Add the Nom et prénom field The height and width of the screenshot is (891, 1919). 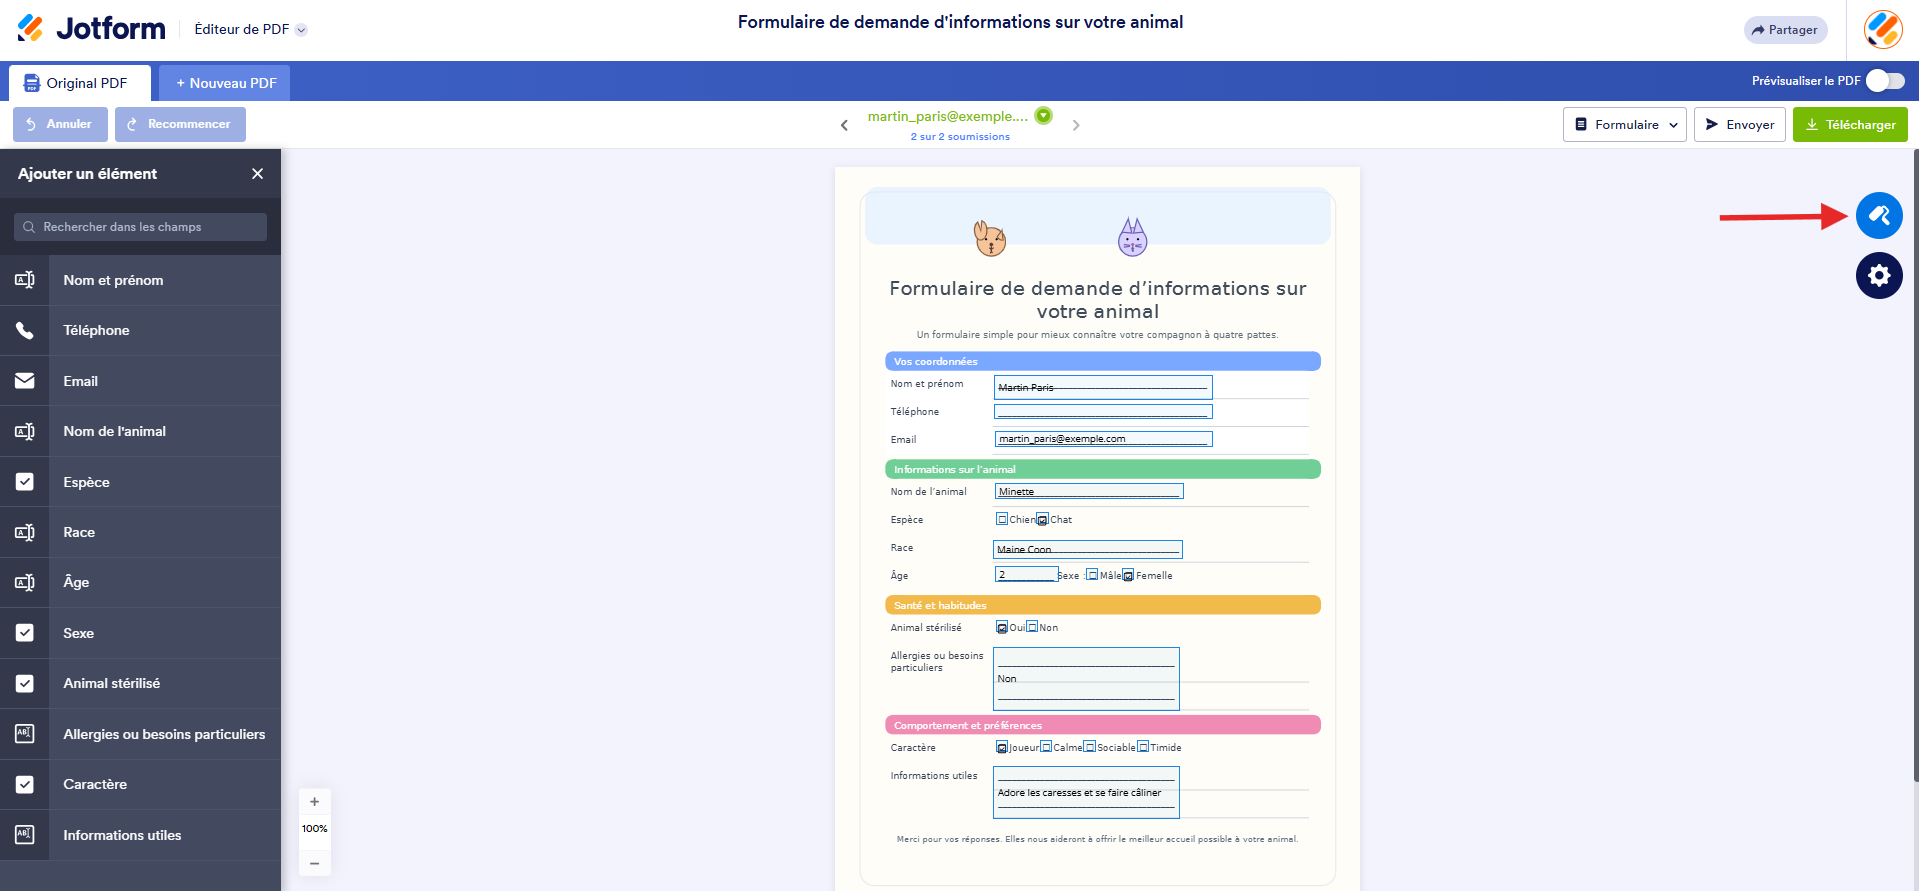click(140, 280)
